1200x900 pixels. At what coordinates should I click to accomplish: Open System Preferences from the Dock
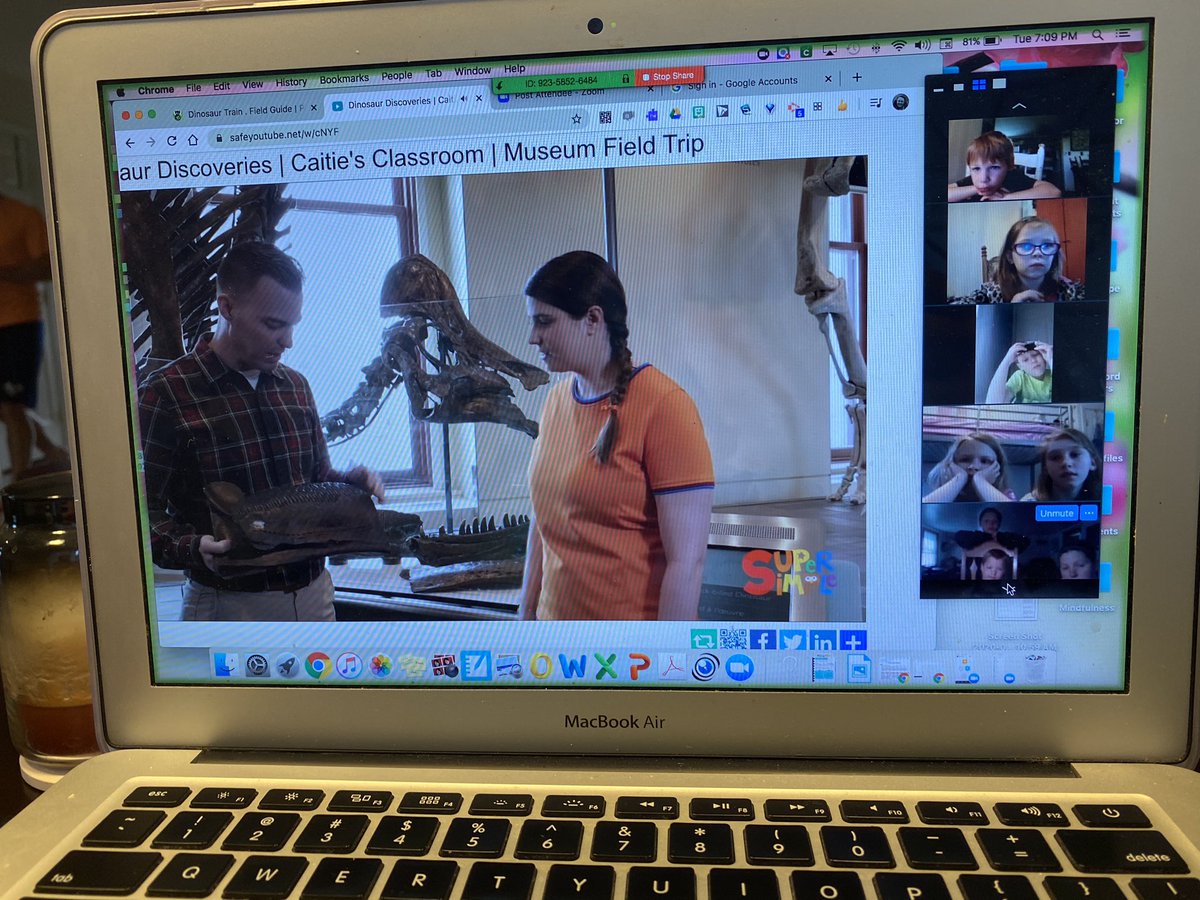(257, 665)
